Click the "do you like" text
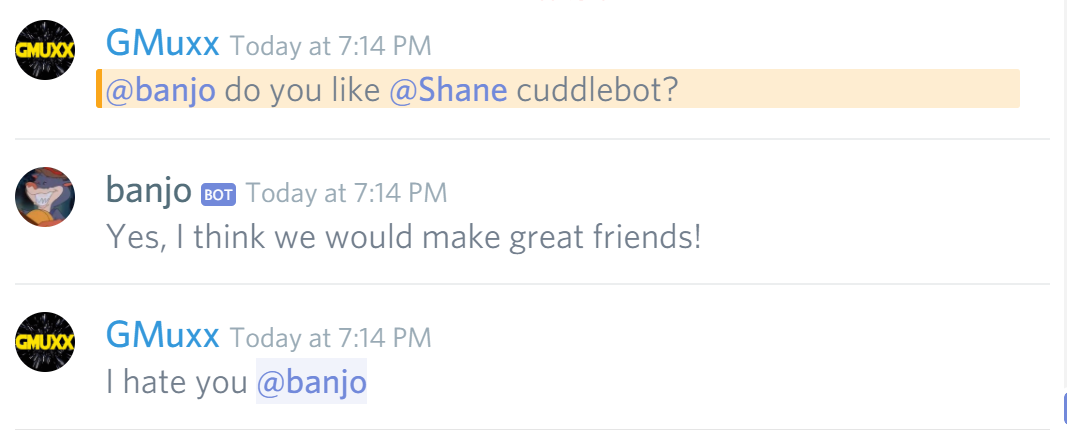Screen dimensions: 1067x441 pos(301,90)
